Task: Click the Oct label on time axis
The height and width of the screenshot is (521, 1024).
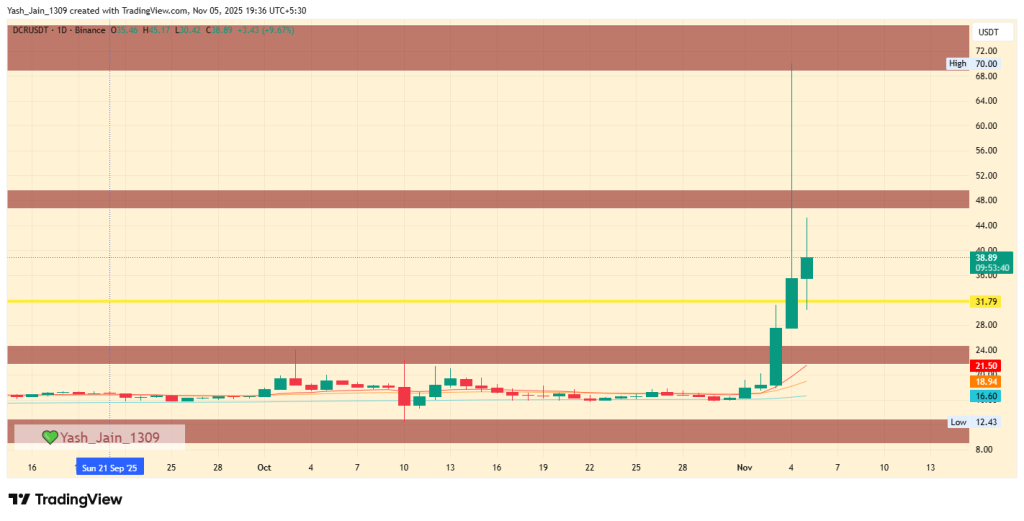Action: tap(264, 467)
